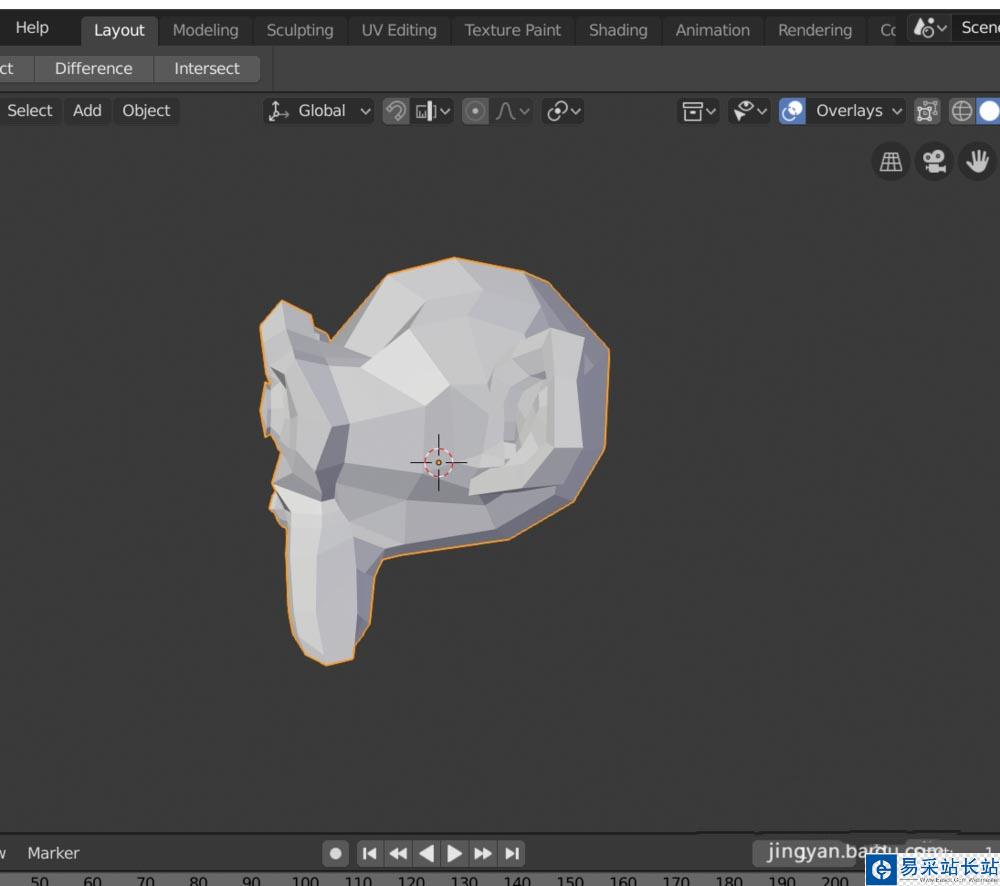Toggle auto keying record button
Viewport: 1000px width, 886px height.
[x=335, y=853]
